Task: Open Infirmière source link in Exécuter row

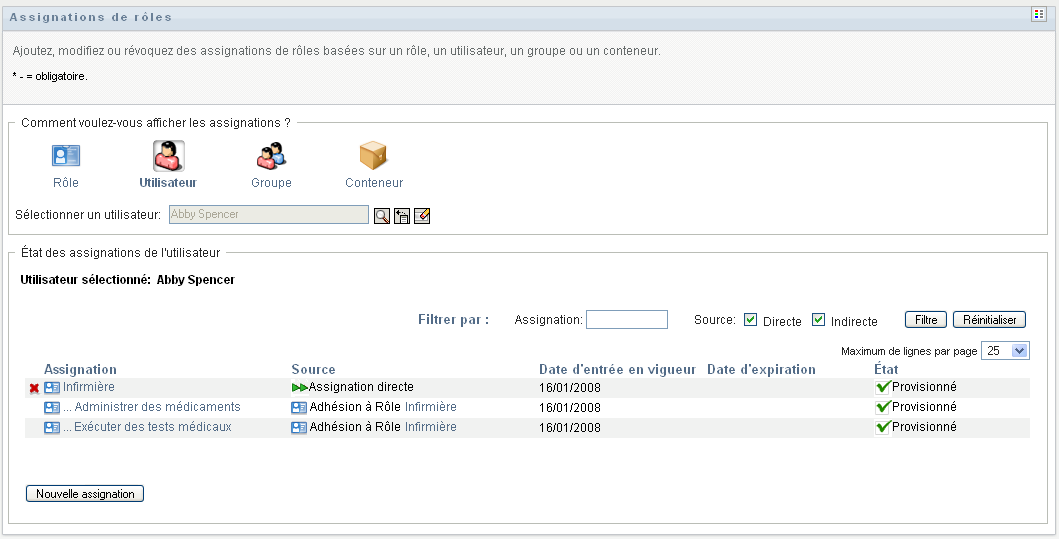Action: 431,427
